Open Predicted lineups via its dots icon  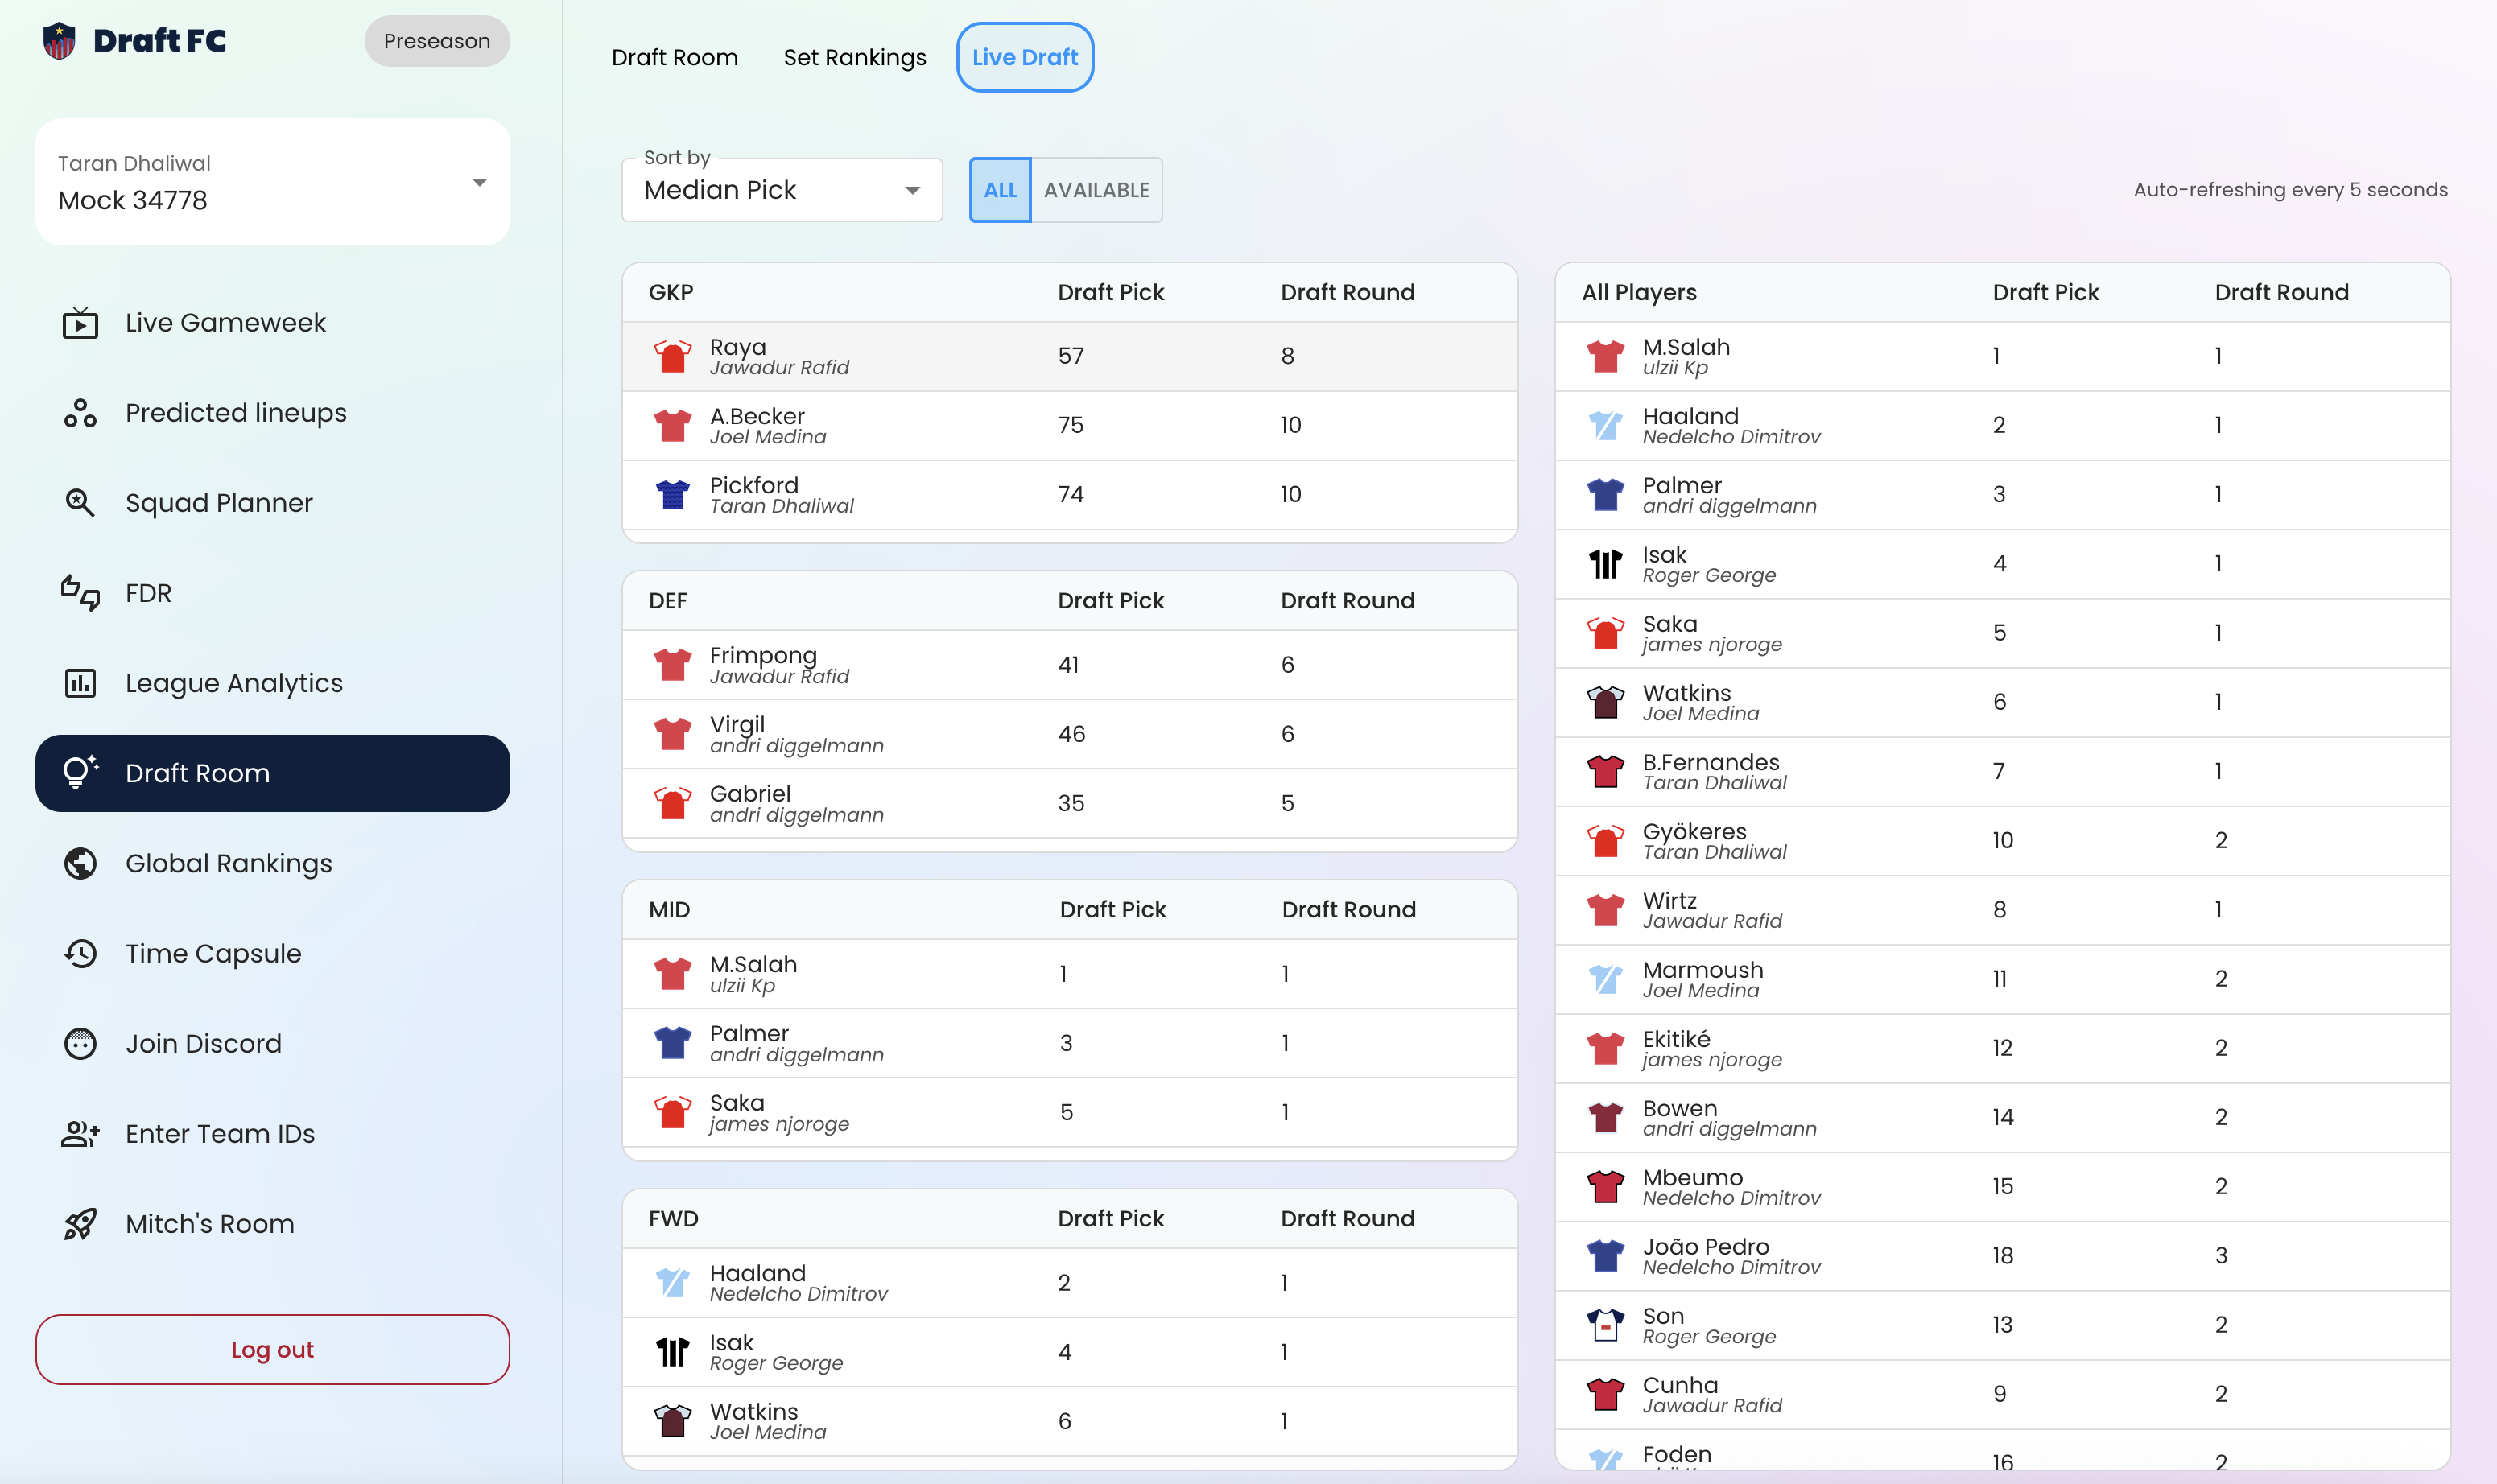(80, 413)
